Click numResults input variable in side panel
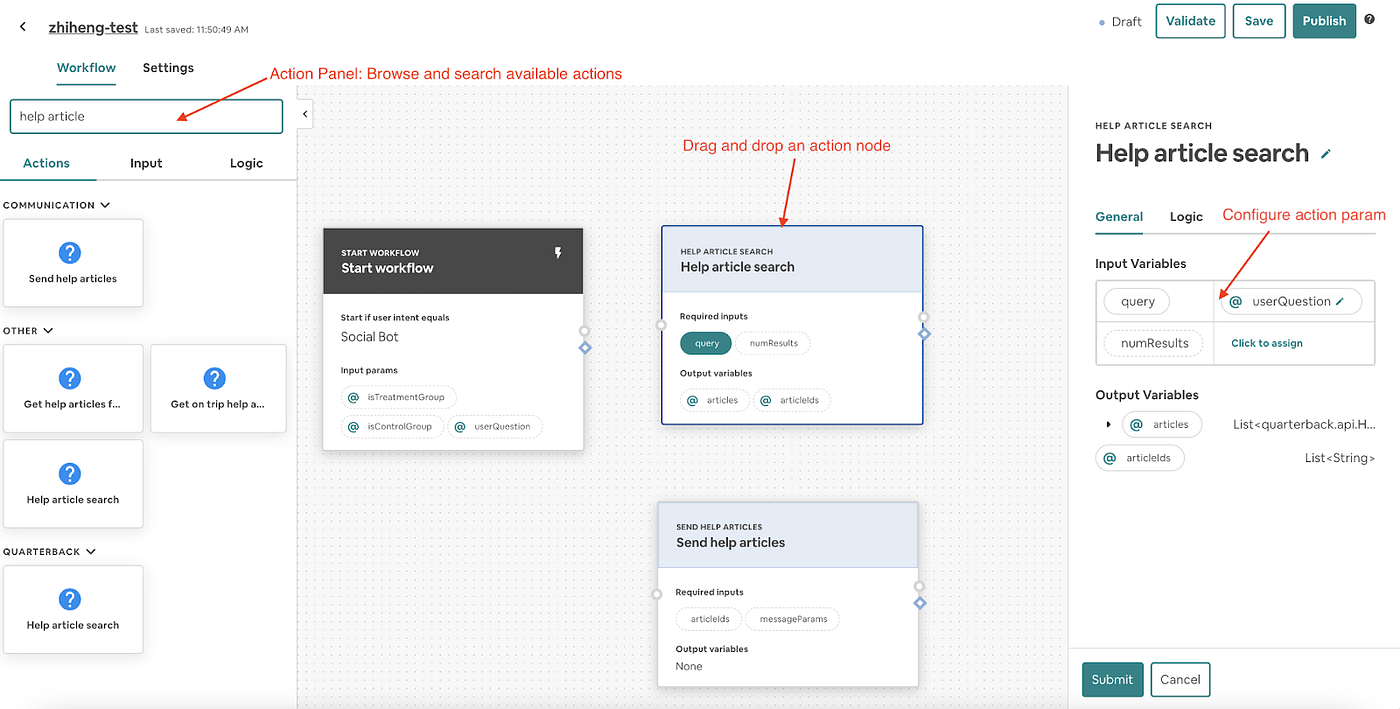Image resolution: width=1400 pixels, height=709 pixels. coord(1154,343)
